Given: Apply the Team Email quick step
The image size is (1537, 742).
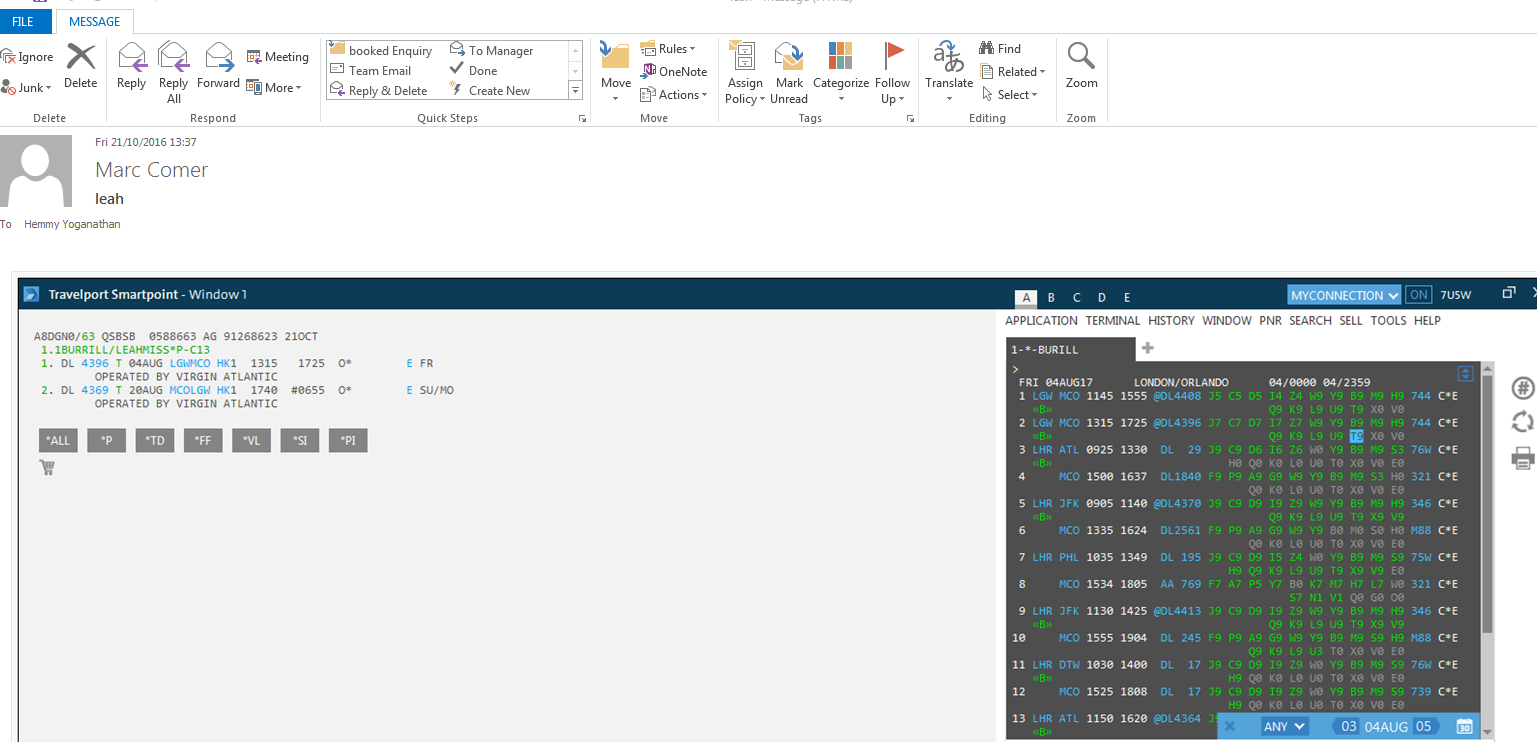Looking at the screenshot, I should coord(370,71).
